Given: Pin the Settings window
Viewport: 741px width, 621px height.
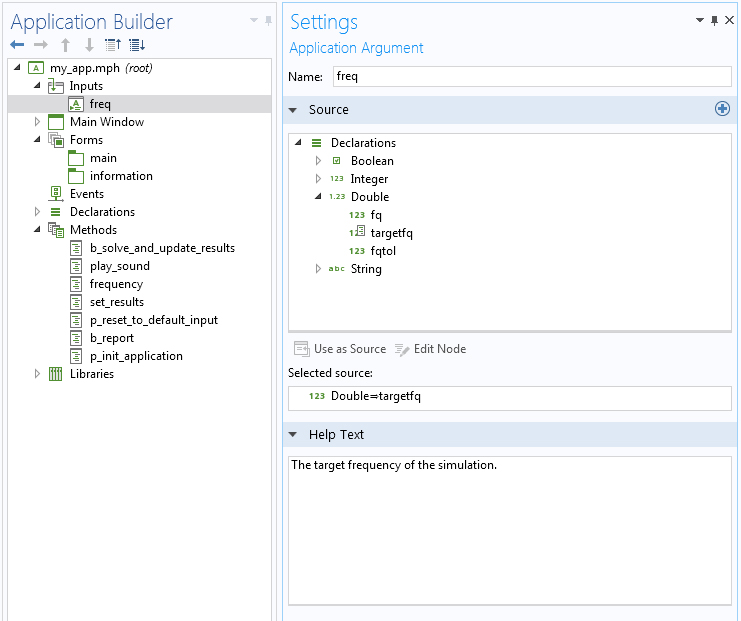Looking at the screenshot, I should click(x=715, y=20).
